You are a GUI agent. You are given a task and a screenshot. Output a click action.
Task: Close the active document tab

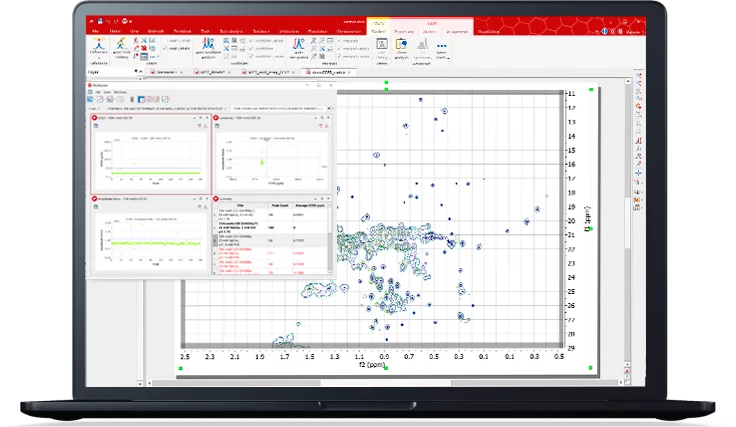[350, 72]
